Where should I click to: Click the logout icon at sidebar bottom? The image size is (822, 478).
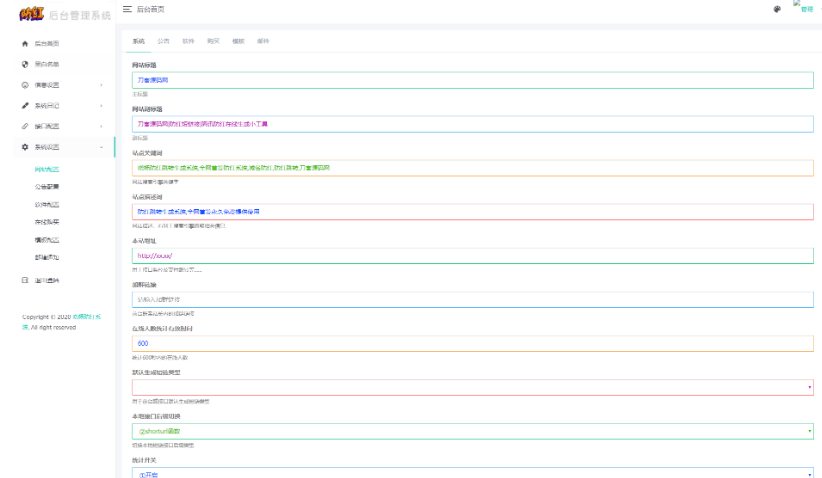(24, 280)
